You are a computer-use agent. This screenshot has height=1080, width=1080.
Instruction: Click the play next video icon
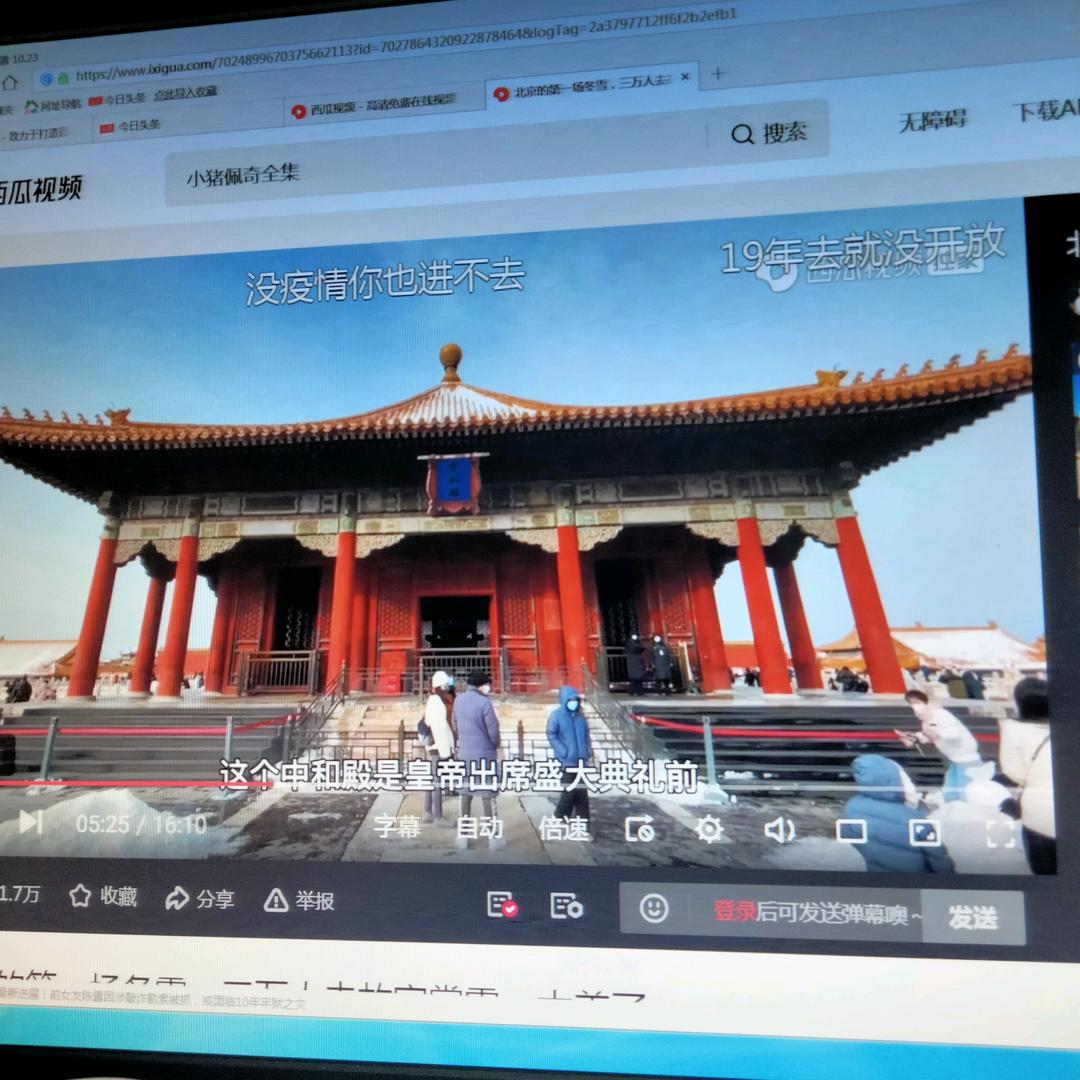tap(30, 822)
